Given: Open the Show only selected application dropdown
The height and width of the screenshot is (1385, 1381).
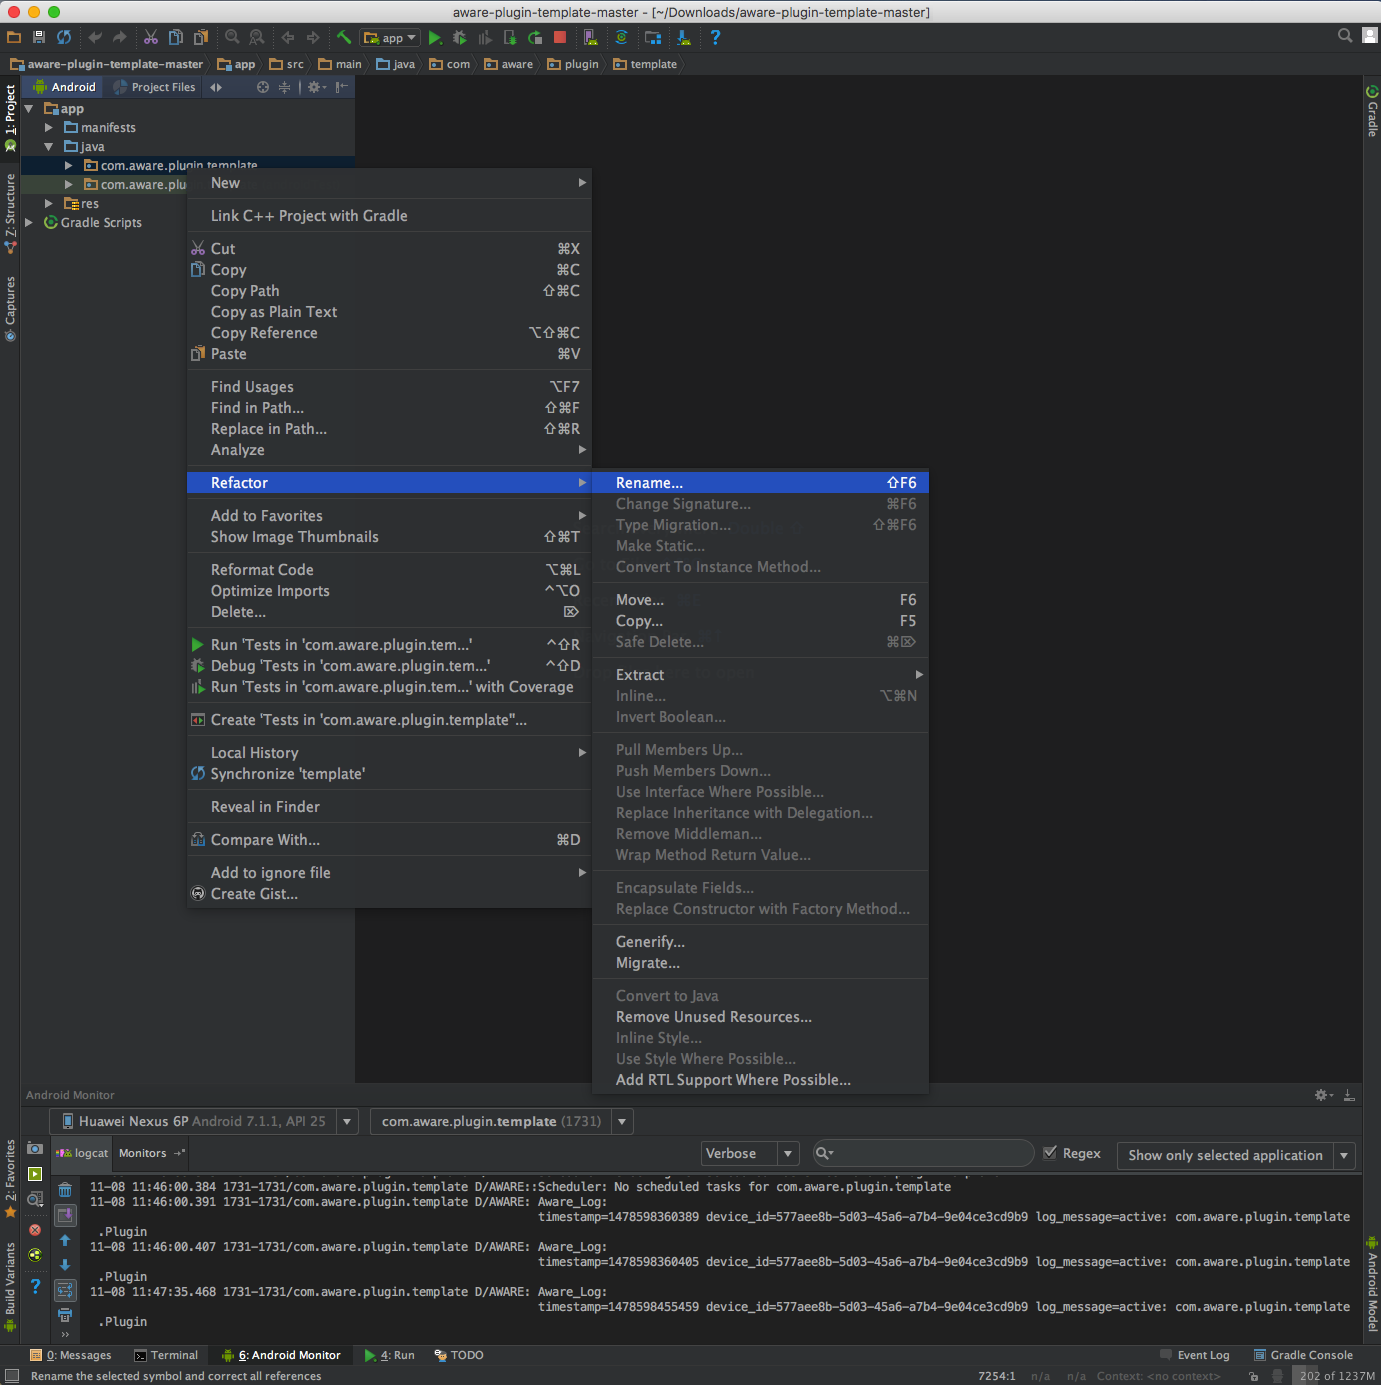Looking at the screenshot, I should click(x=1236, y=1155).
